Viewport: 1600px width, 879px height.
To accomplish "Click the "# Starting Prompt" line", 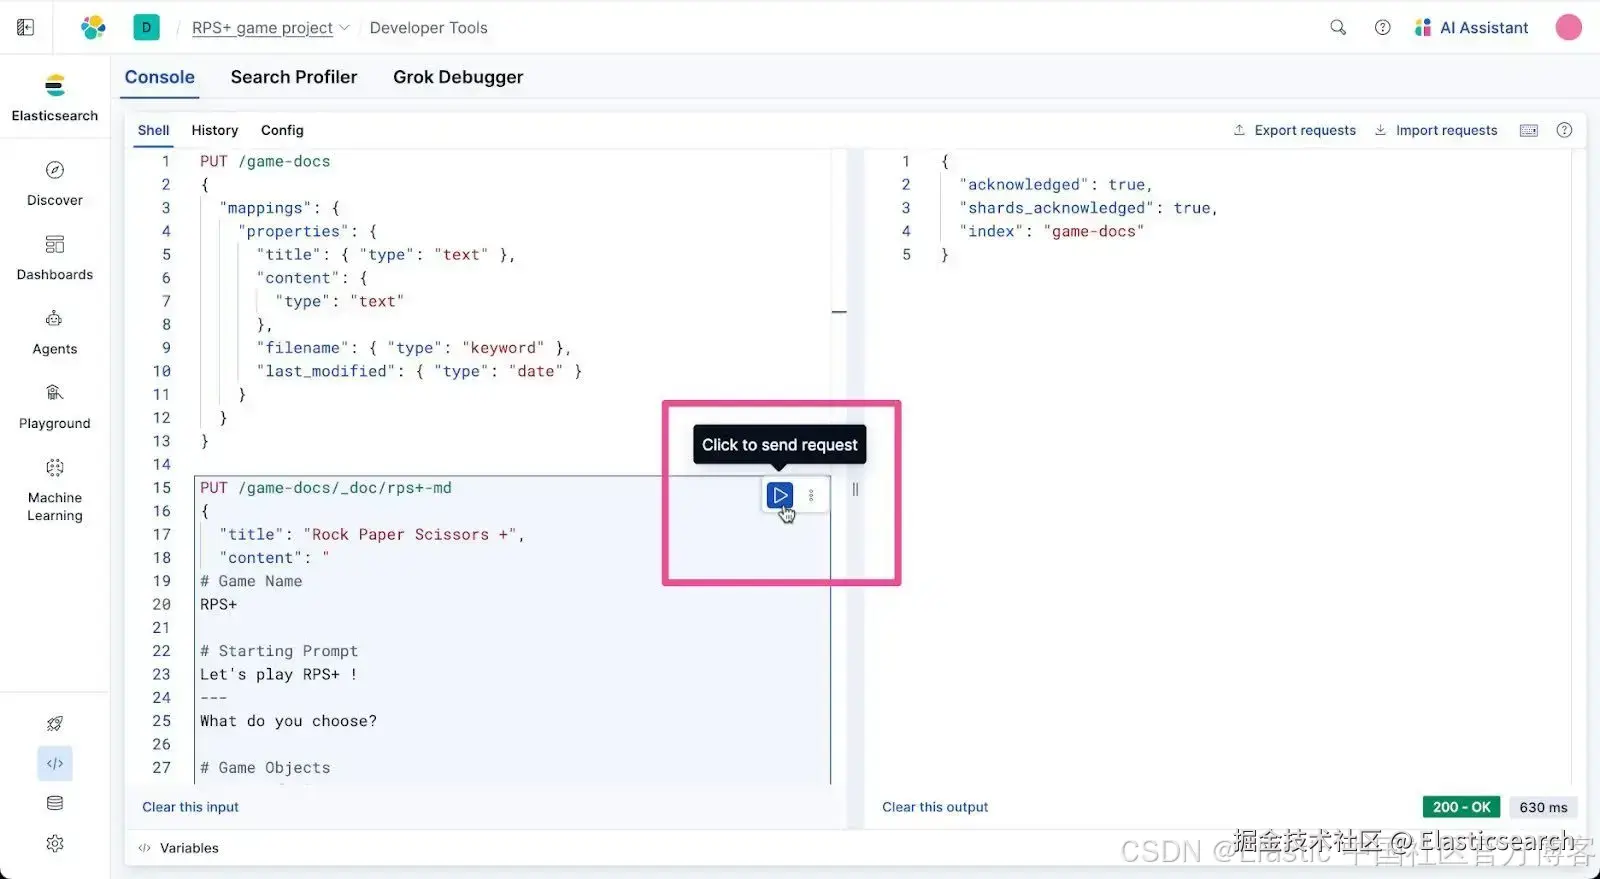I will click(x=279, y=651).
